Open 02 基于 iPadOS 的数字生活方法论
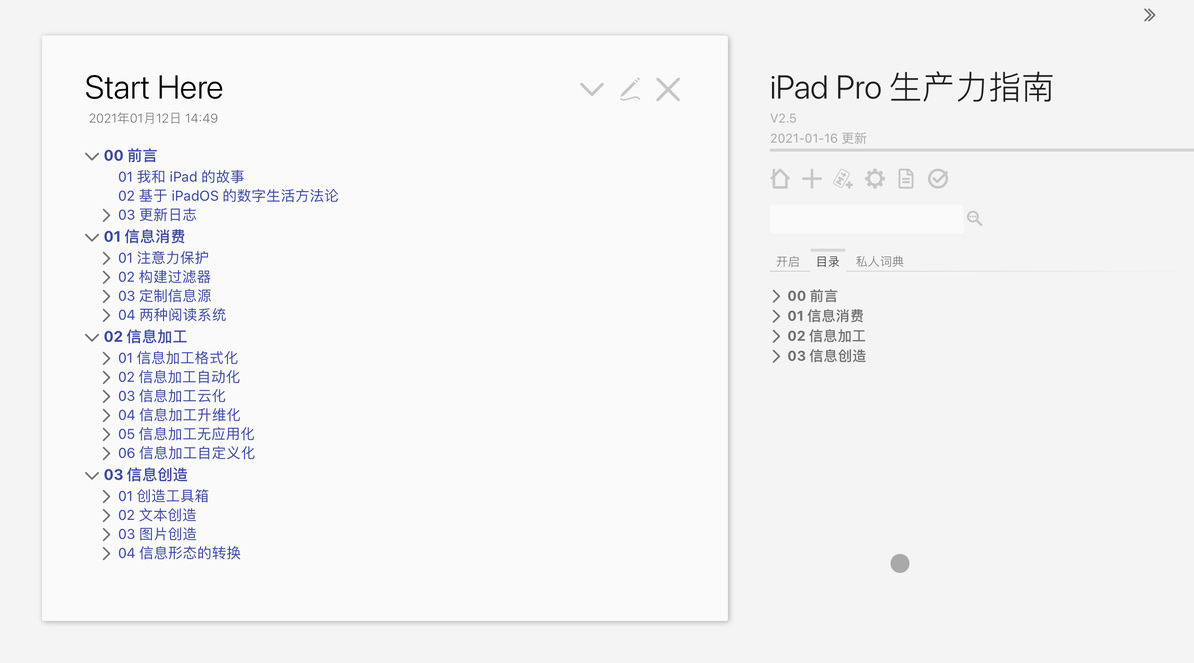The height and width of the screenshot is (663, 1194). tap(228, 196)
